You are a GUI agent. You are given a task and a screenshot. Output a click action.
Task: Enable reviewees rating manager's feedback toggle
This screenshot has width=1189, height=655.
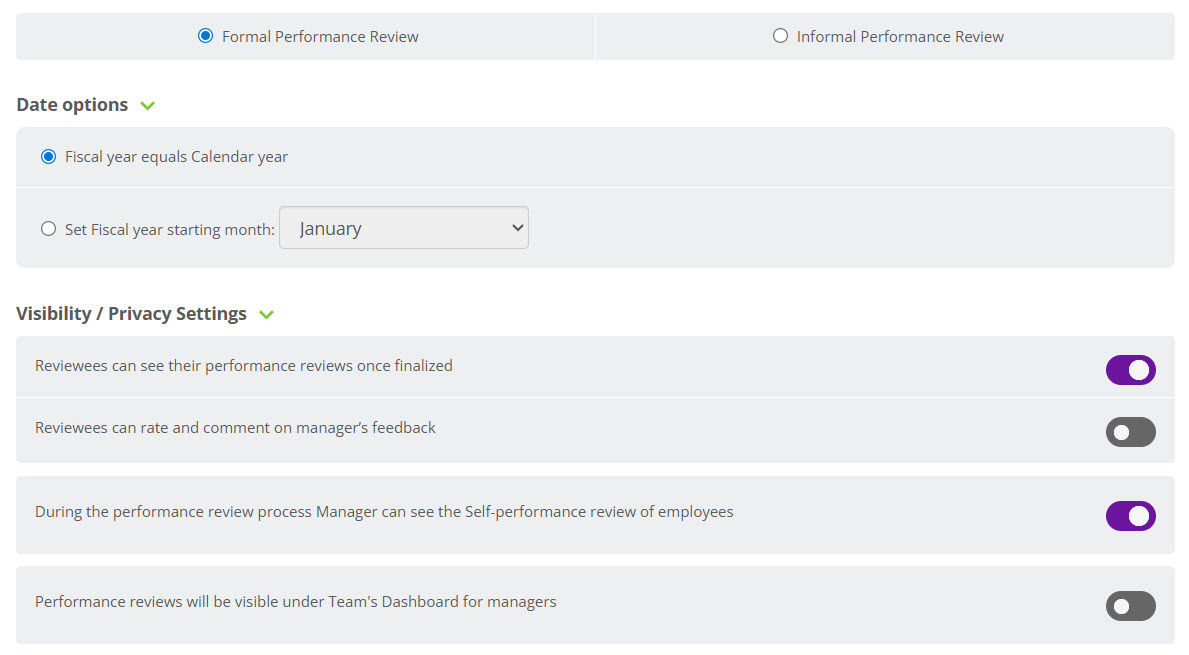click(x=1130, y=432)
